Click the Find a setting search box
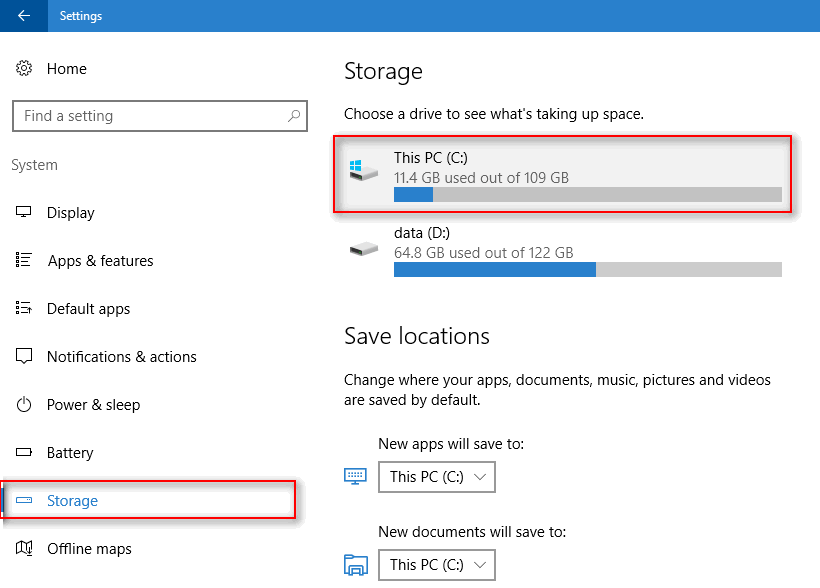The width and height of the screenshot is (820, 588). 160,116
